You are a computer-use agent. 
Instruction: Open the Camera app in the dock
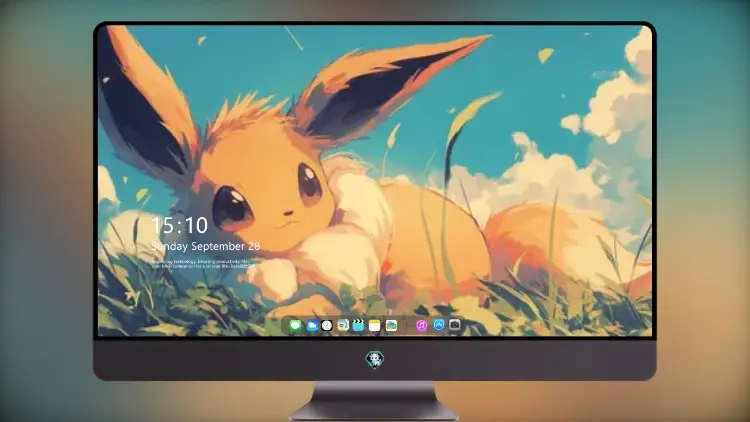point(455,325)
